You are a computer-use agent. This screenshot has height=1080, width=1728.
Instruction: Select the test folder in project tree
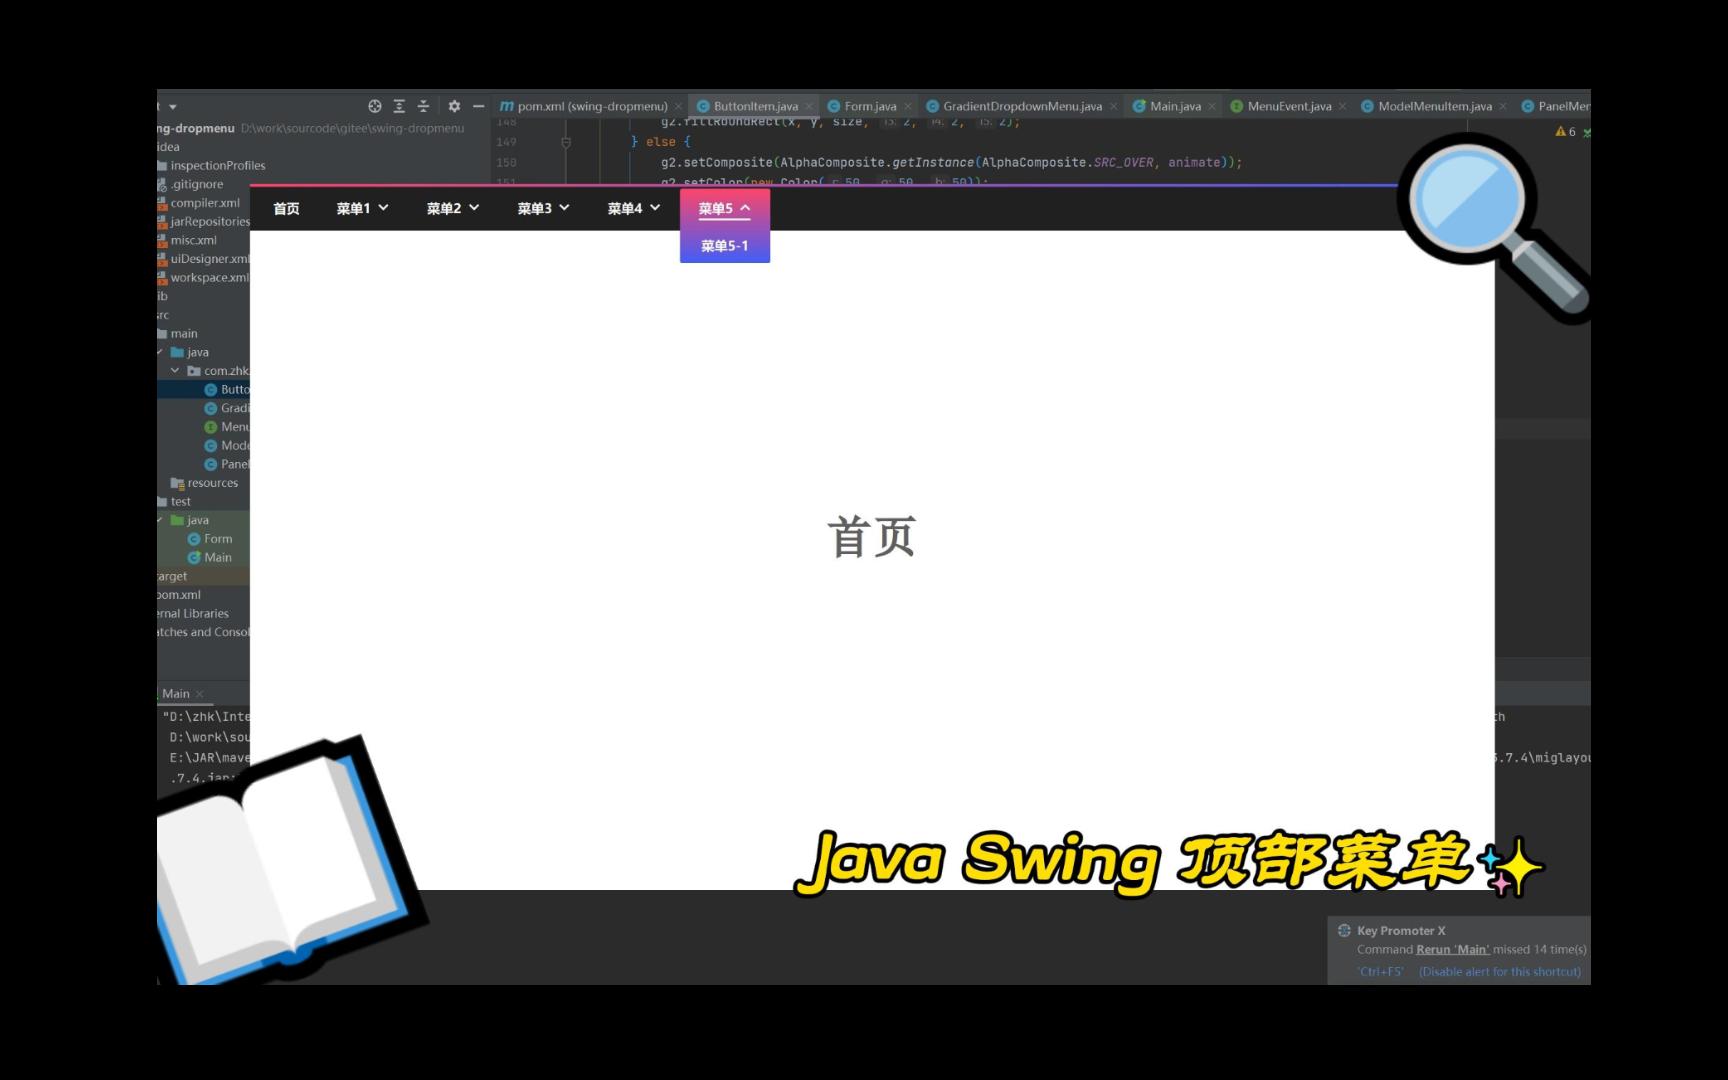[x=174, y=501]
